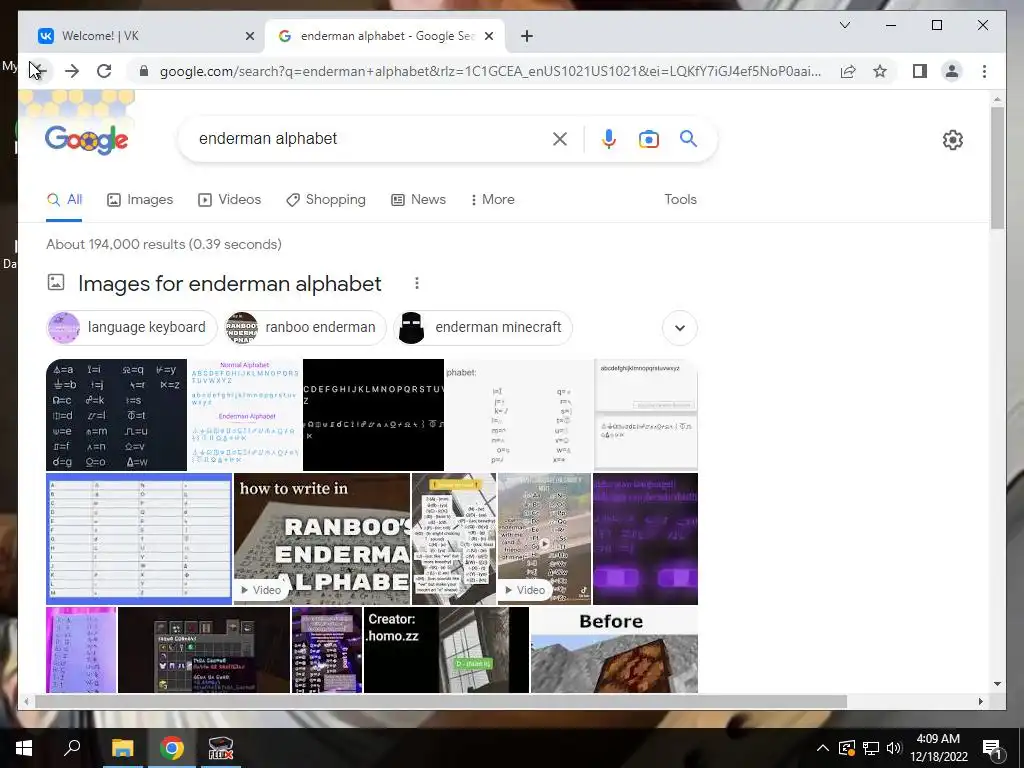
Task: Open the Windows Start menu
Action: [x=24, y=748]
